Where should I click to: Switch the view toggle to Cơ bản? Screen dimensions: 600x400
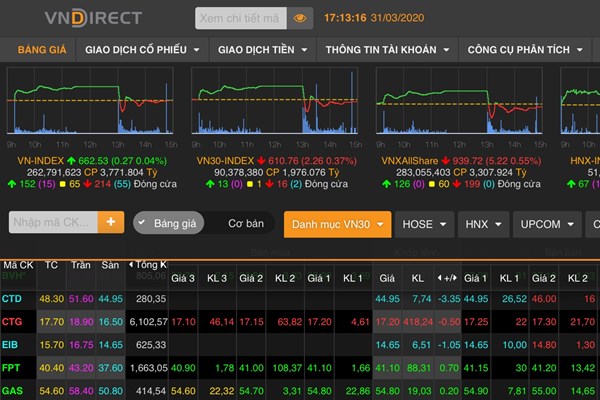click(x=245, y=223)
